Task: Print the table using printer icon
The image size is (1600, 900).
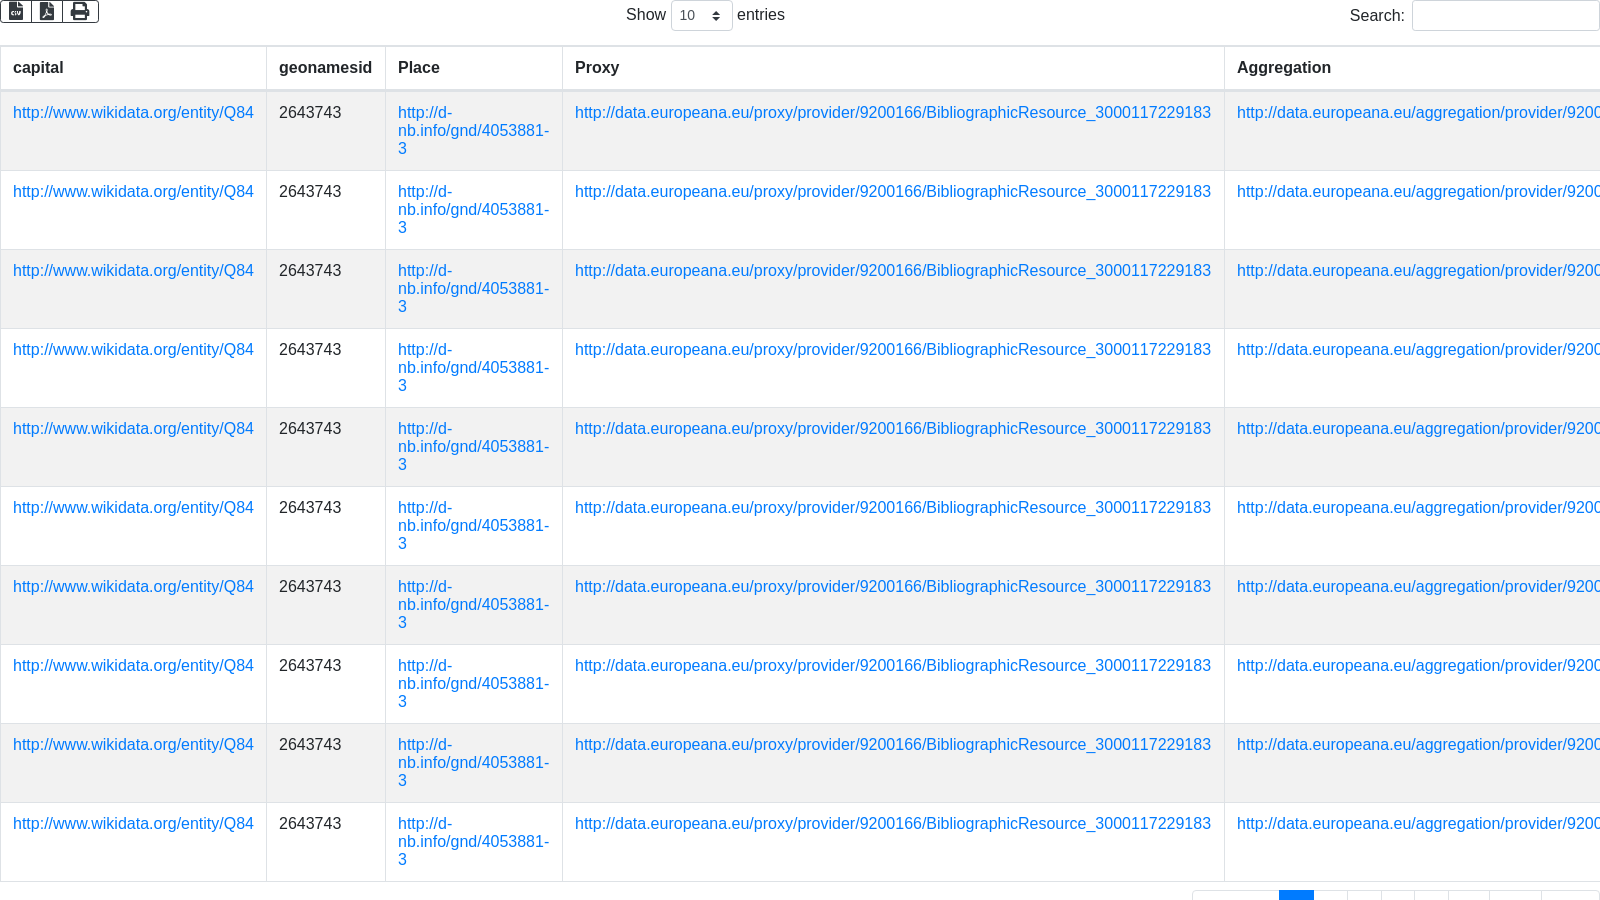Action: [x=80, y=11]
